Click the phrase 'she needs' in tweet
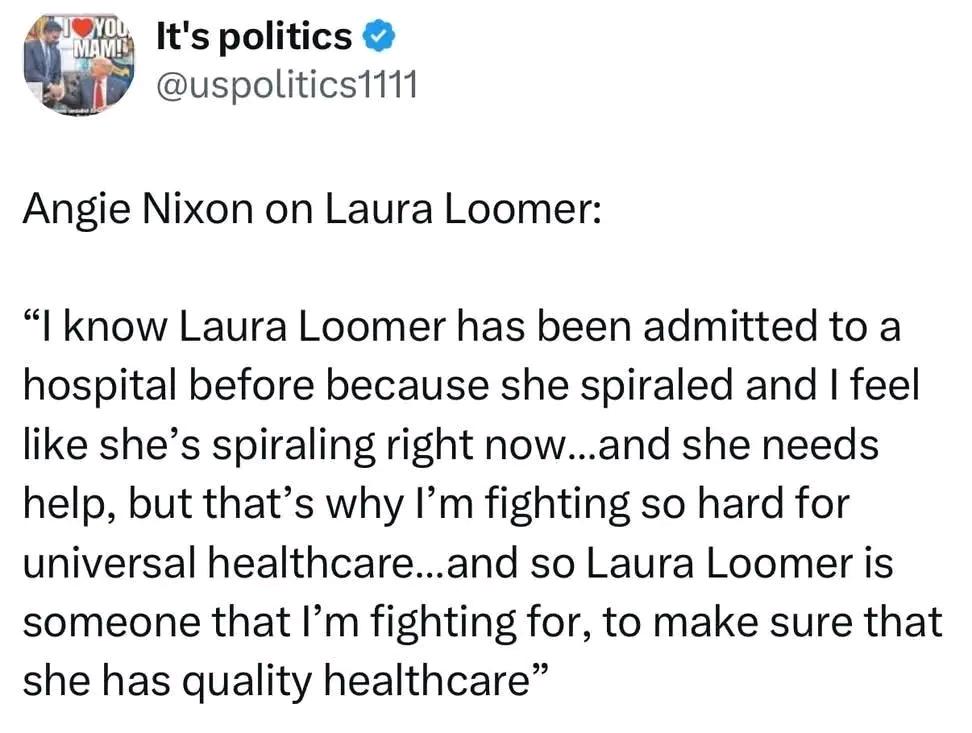 780,445
